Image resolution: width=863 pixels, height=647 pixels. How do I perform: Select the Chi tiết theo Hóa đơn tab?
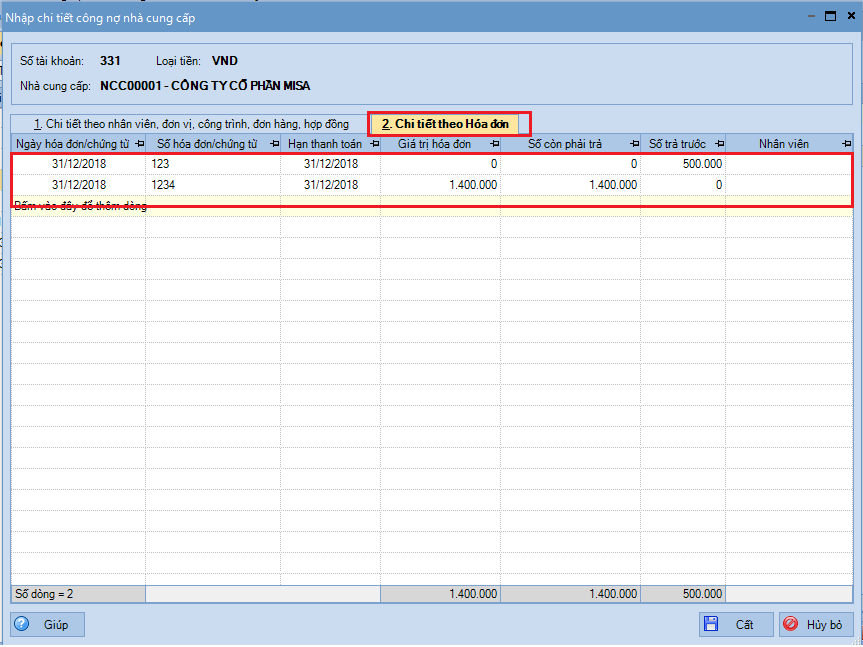445,124
